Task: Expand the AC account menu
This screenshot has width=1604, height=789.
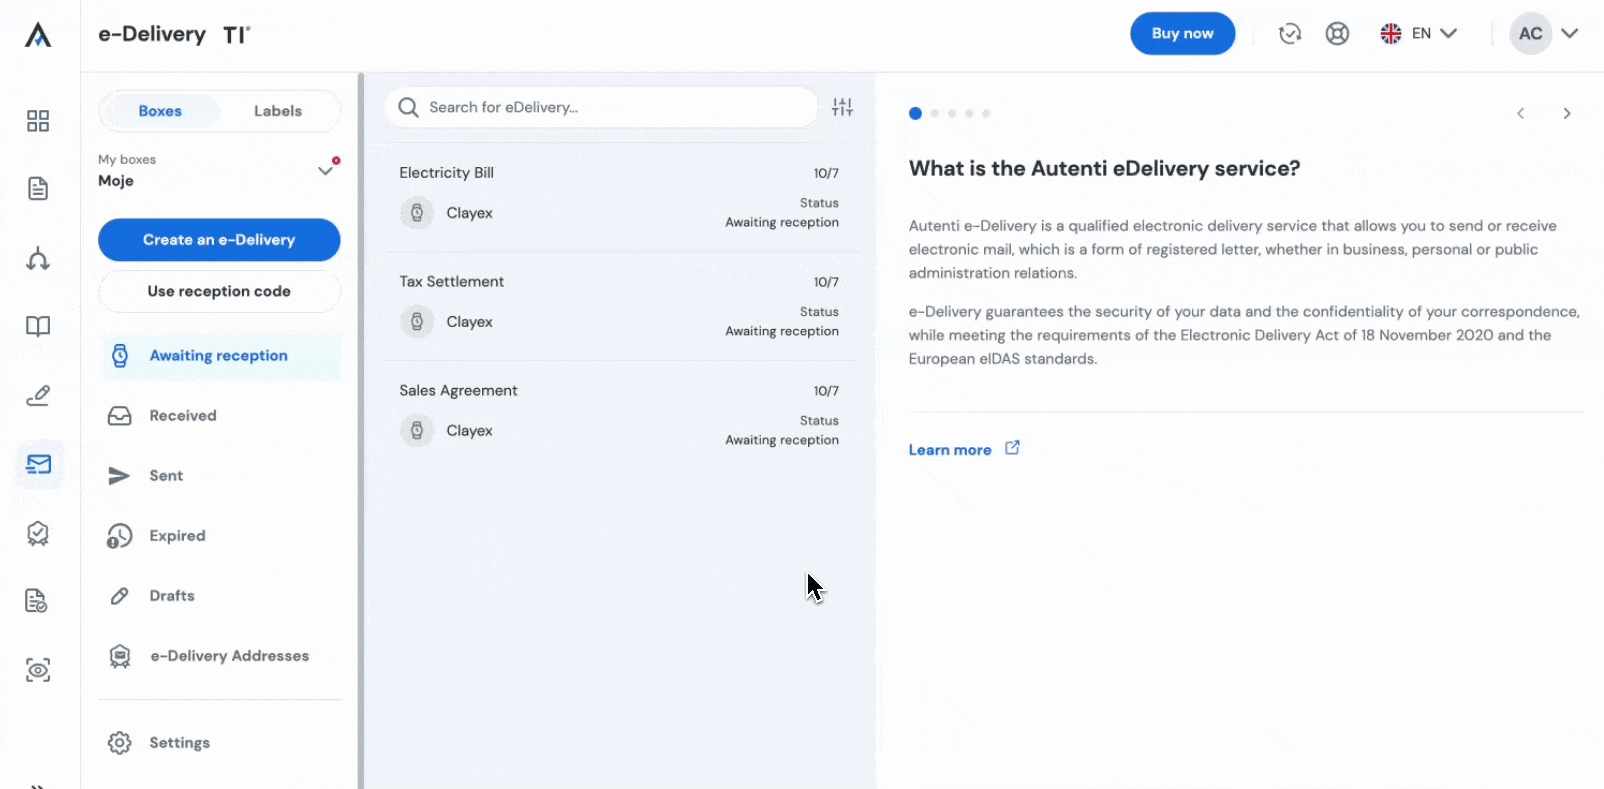Action: click(x=1545, y=34)
